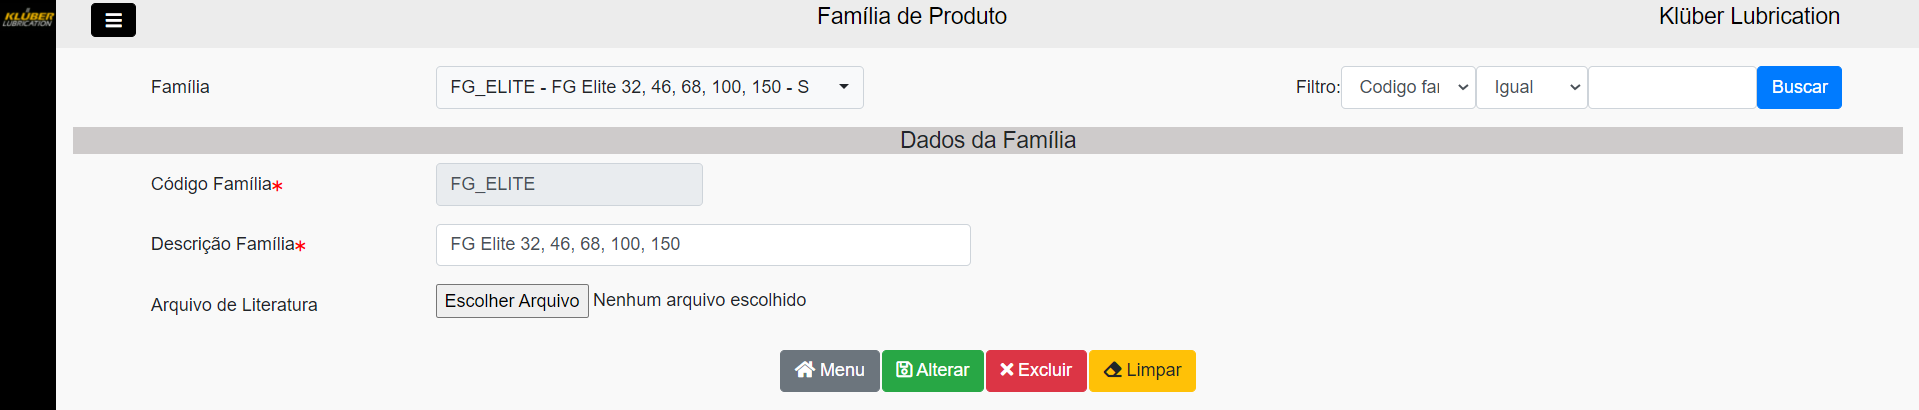Delete the family using Excluir
Image resolution: width=1919 pixels, height=410 pixels.
pyautogui.click(x=1035, y=371)
